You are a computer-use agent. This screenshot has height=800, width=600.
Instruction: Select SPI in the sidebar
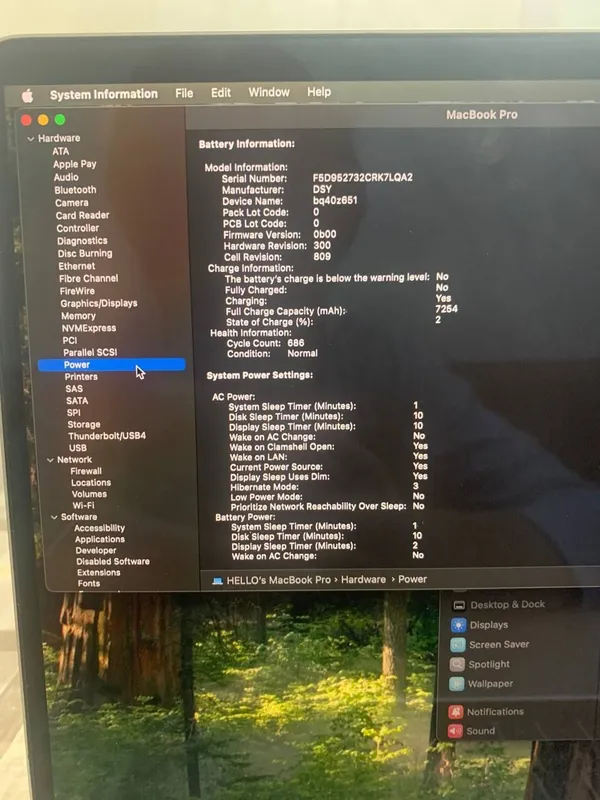(x=73, y=413)
